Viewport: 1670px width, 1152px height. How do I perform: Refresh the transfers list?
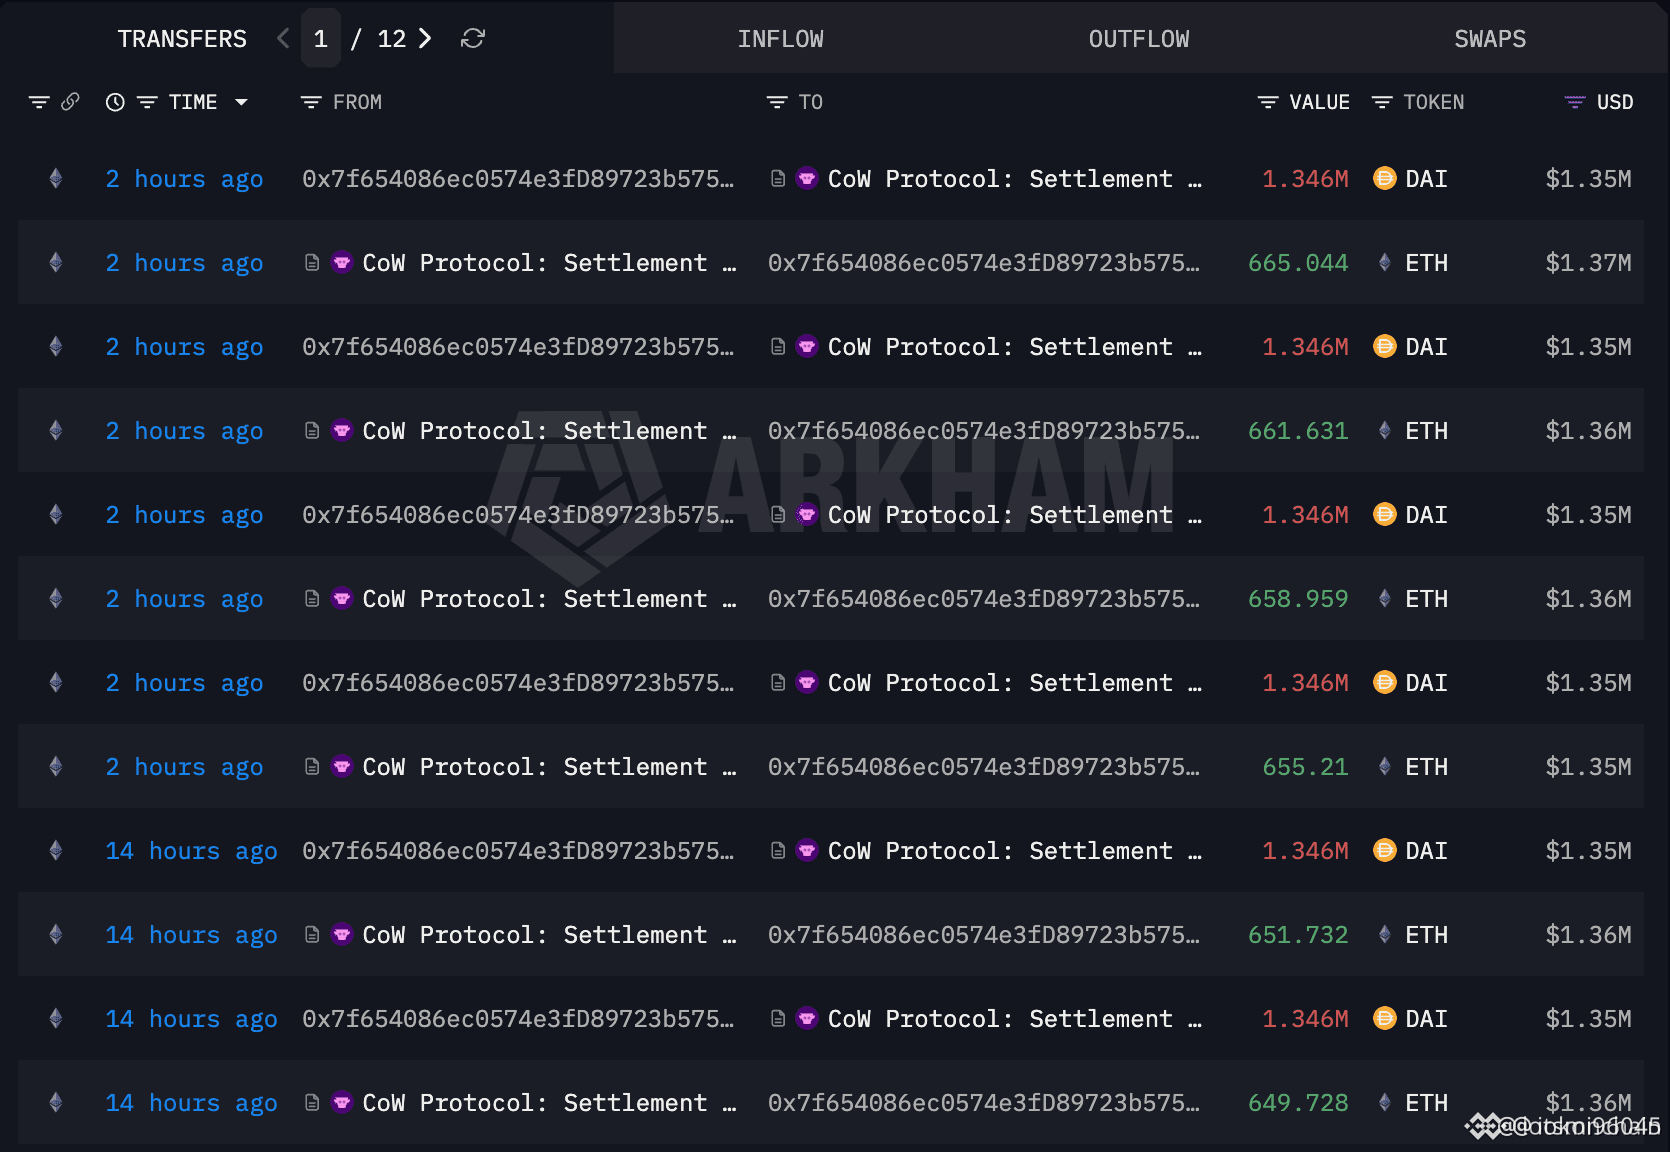point(473,39)
